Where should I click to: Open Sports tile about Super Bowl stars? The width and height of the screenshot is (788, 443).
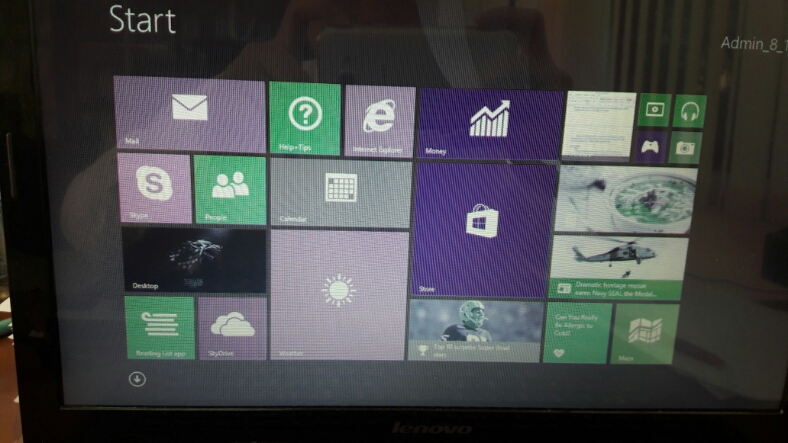pyautogui.click(x=475, y=330)
